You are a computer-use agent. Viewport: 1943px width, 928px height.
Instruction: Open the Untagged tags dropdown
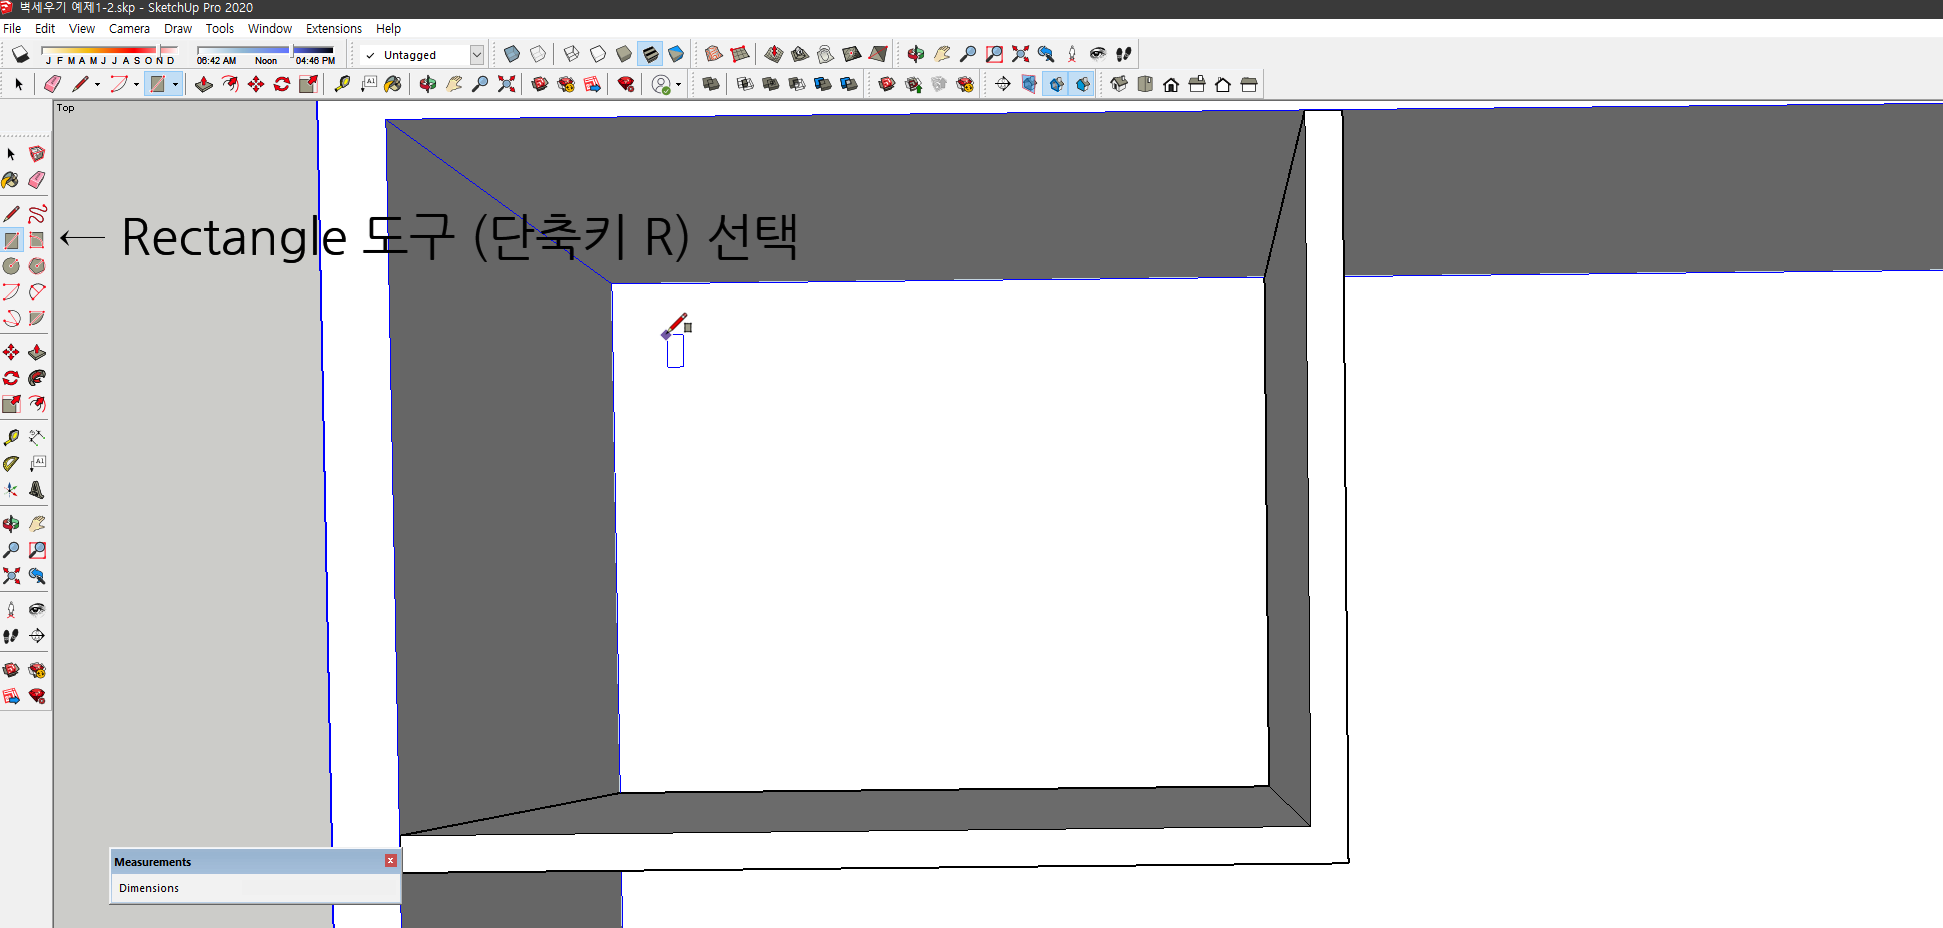(x=478, y=55)
